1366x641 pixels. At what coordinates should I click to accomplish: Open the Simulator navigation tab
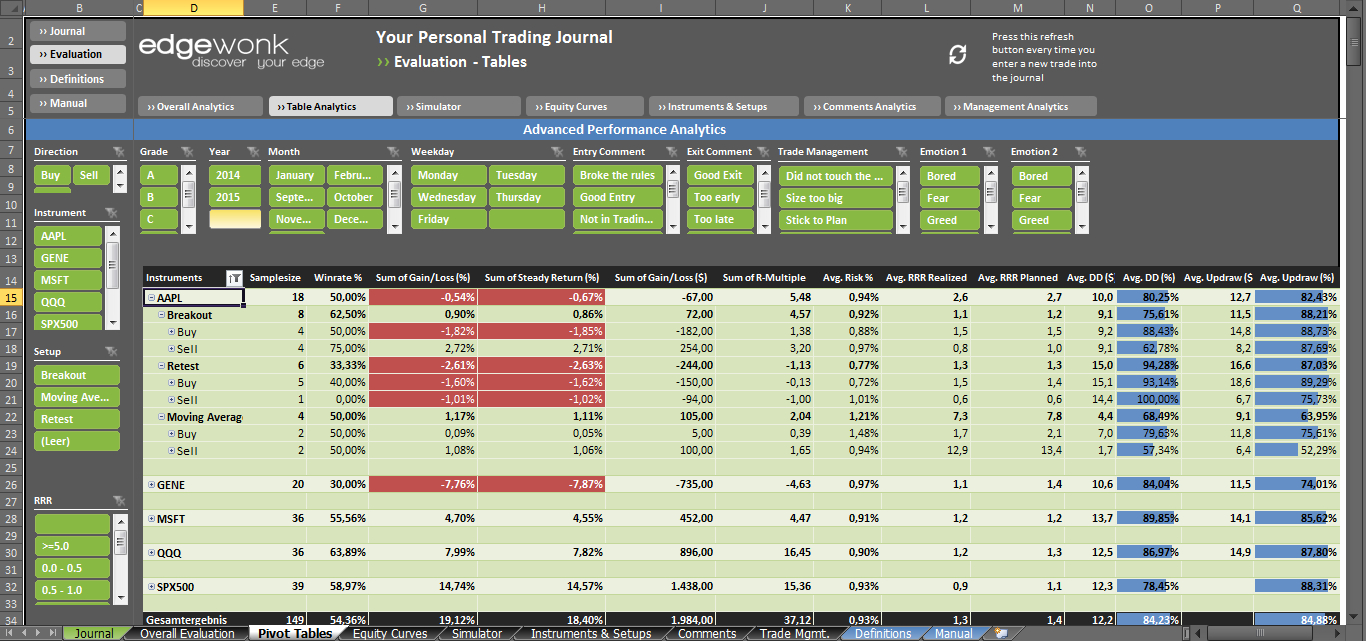[x=458, y=107]
